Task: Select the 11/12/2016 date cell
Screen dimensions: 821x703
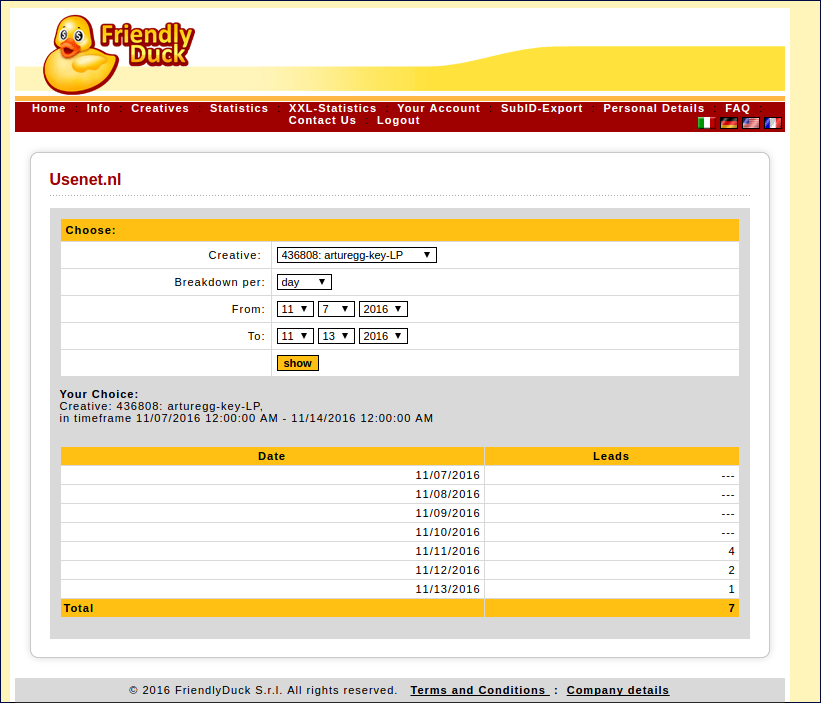Action: (x=272, y=570)
